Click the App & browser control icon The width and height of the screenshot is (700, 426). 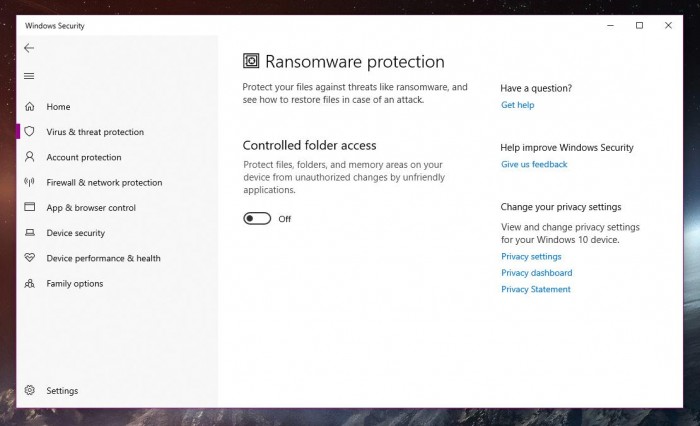(x=29, y=208)
